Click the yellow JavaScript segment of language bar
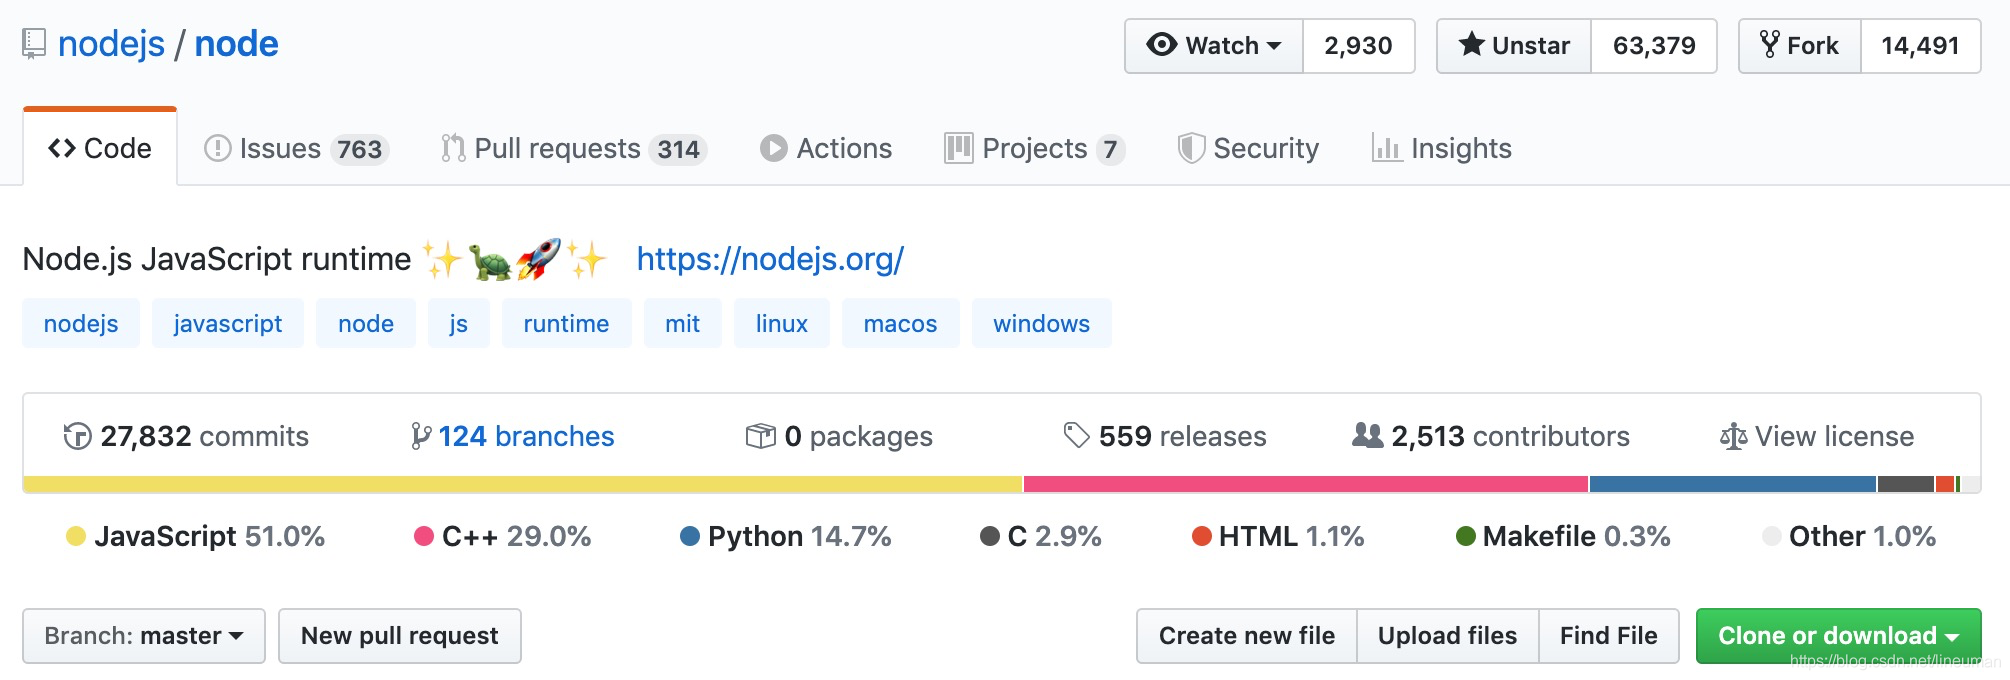The image size is (2010, 680). point(522,484)
